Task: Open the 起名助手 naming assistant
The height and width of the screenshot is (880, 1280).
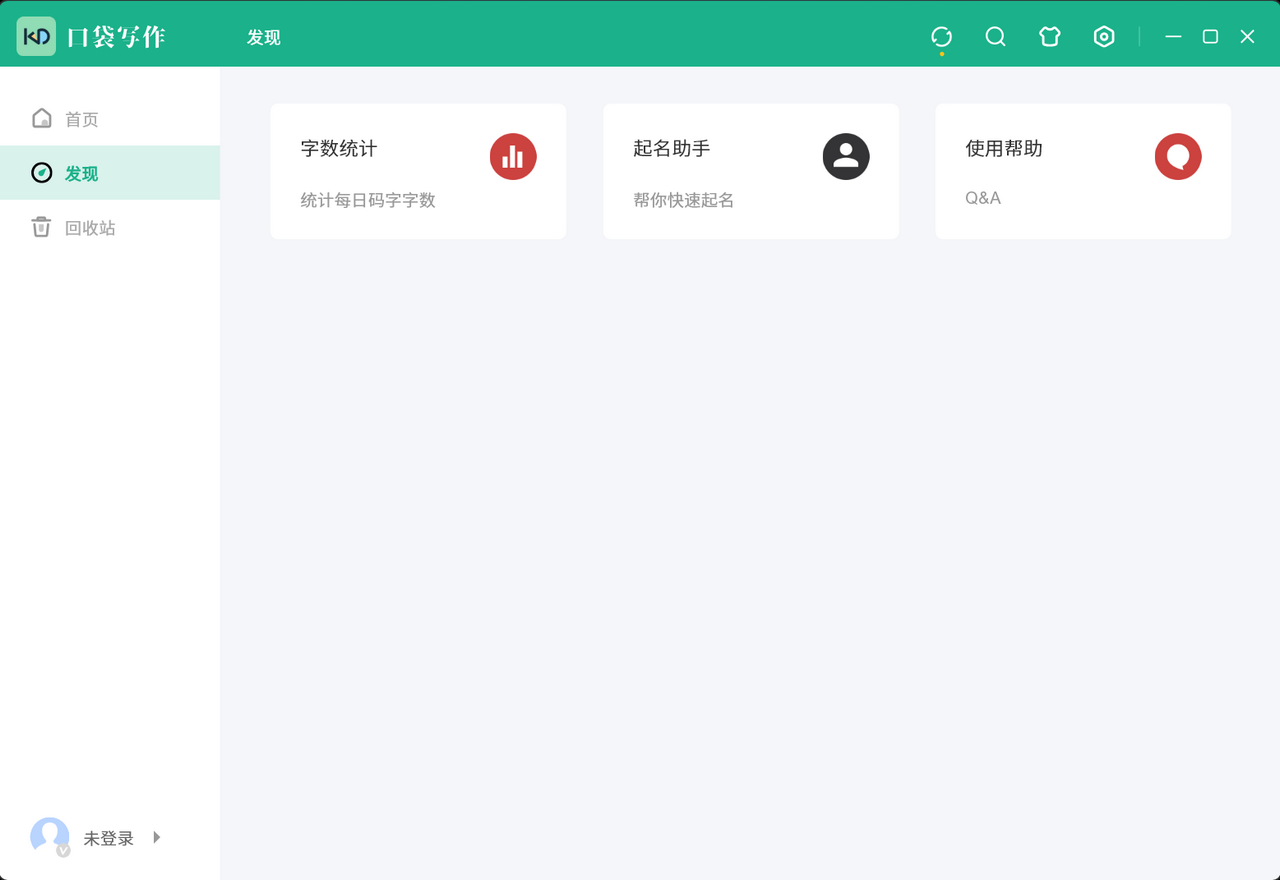Action: pos(751,171)
